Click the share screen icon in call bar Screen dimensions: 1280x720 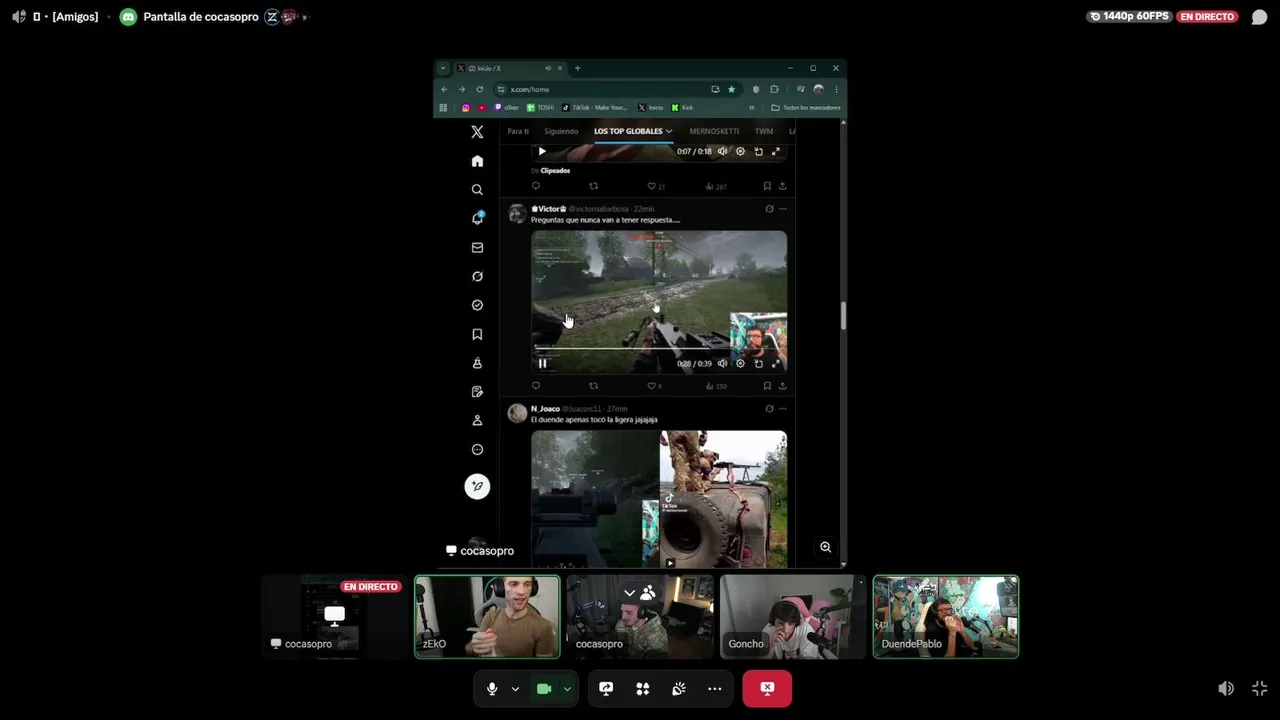click(606, 689)
